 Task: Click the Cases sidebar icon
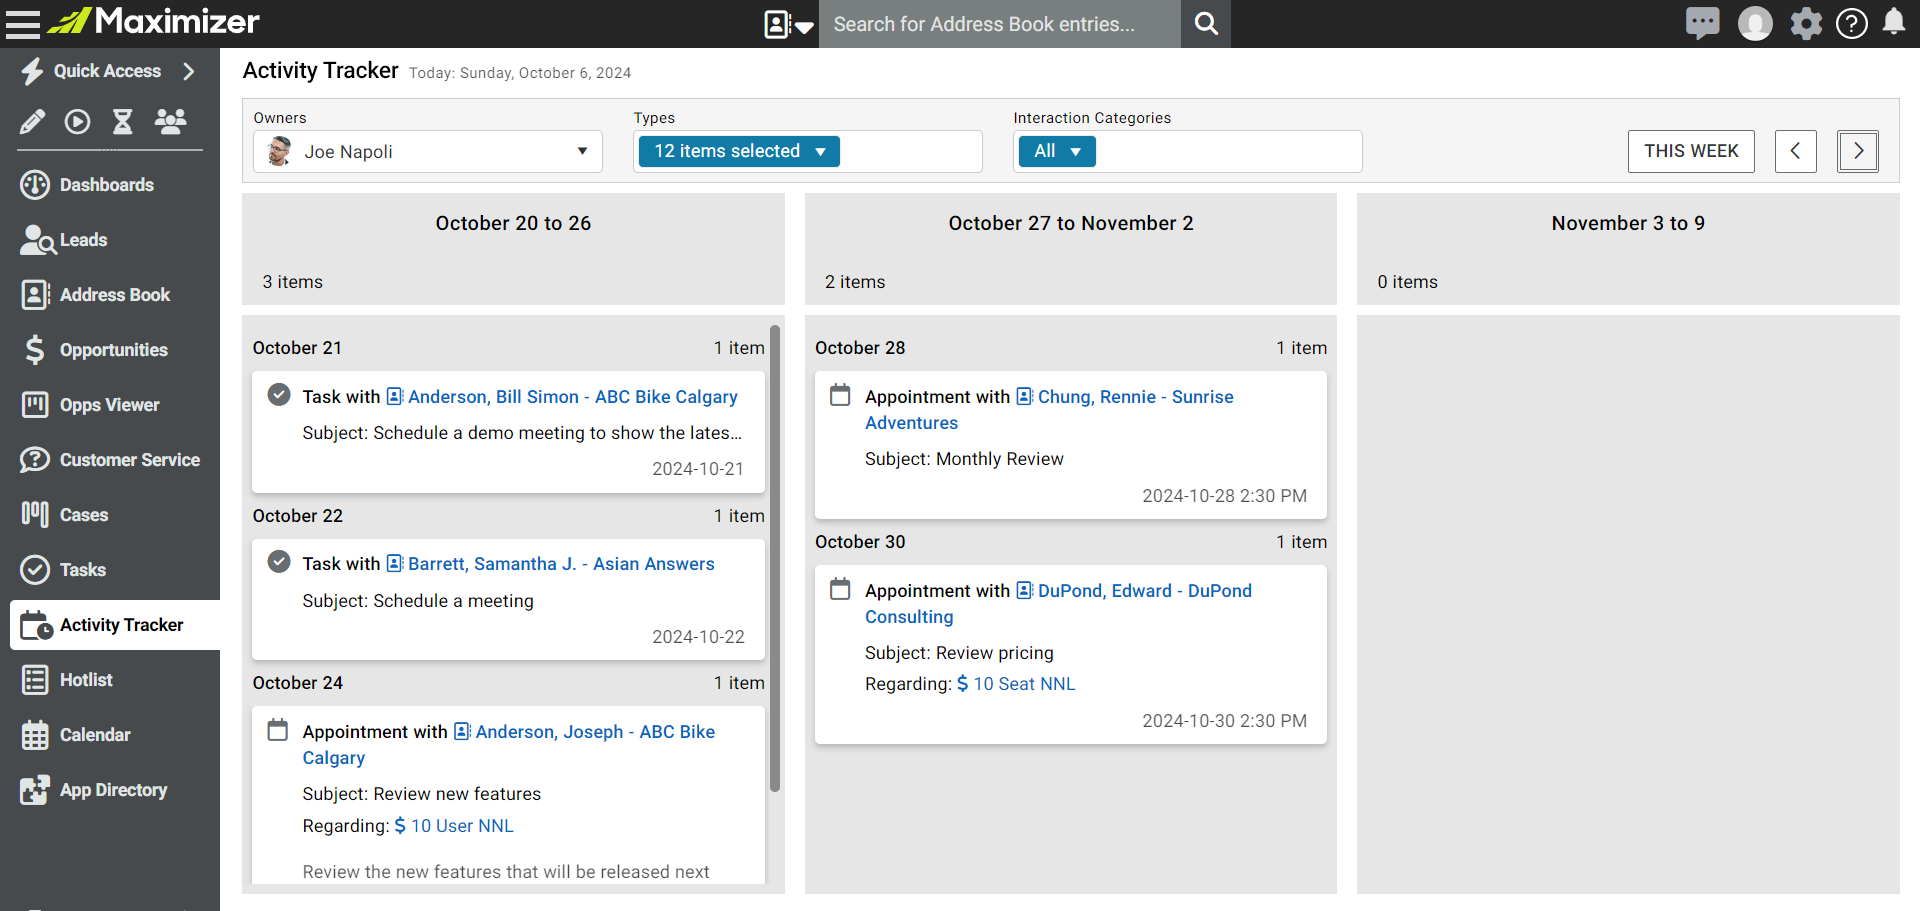pyautogui.click(x=35, y=515)
